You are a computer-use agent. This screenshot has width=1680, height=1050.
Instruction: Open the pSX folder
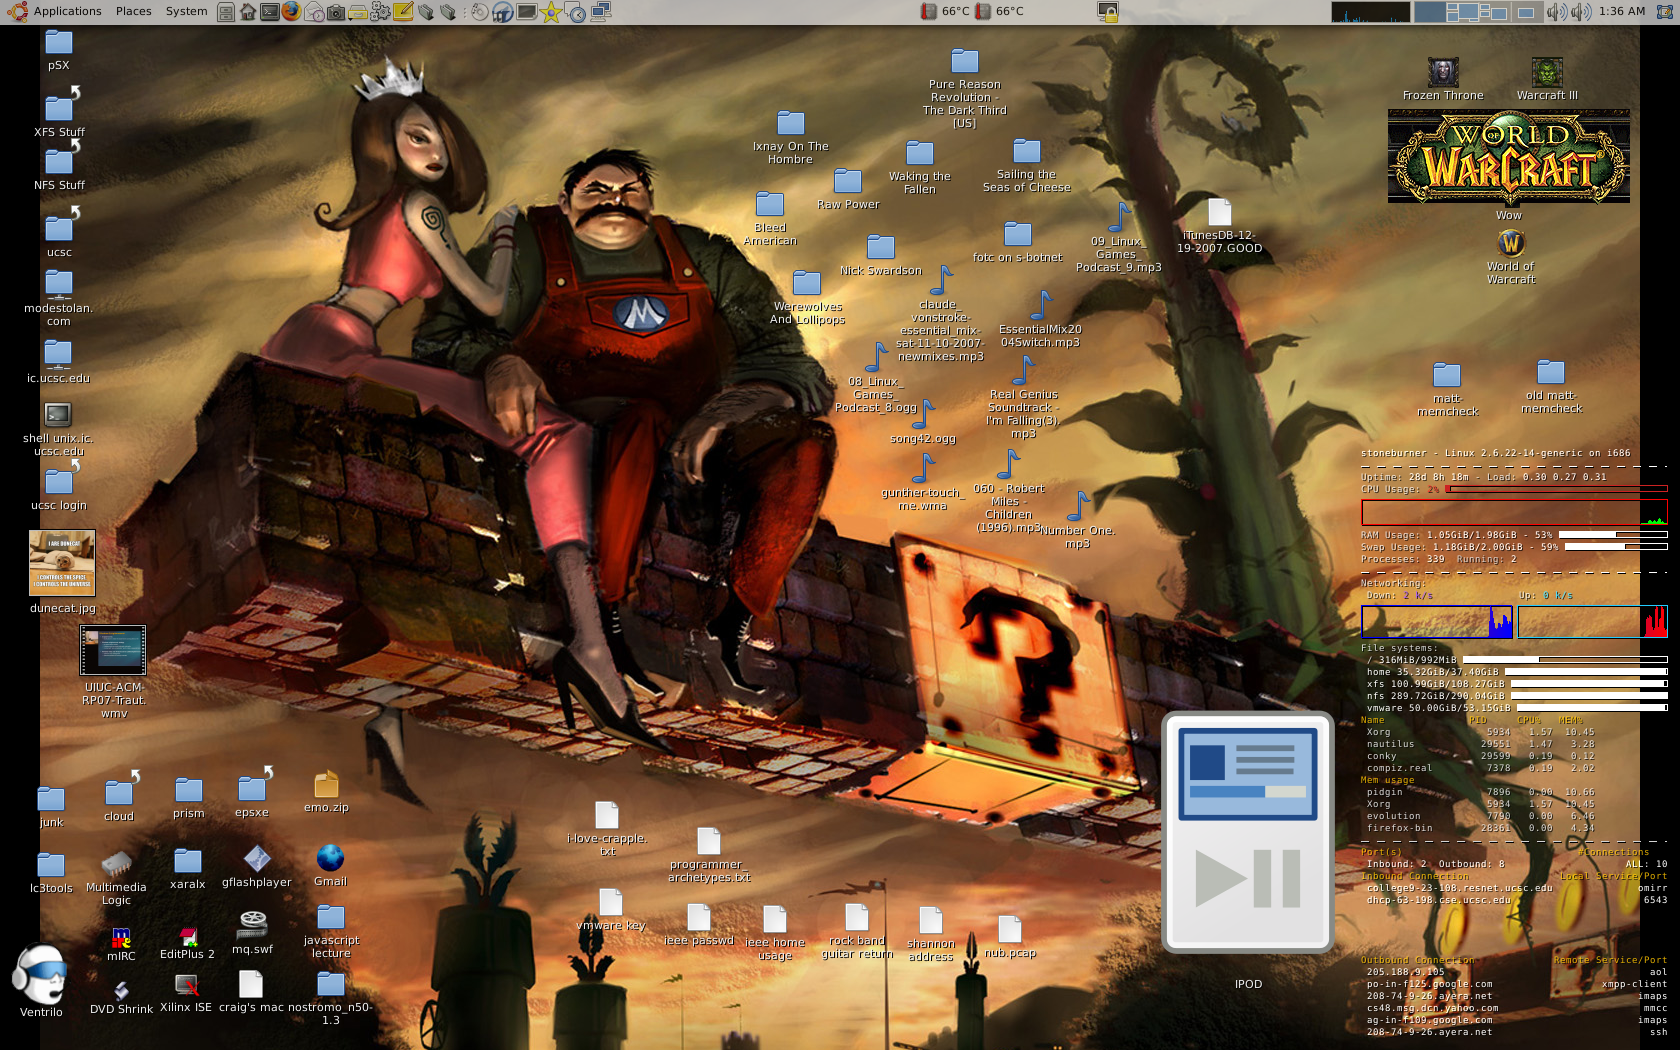tap(59, 50)
